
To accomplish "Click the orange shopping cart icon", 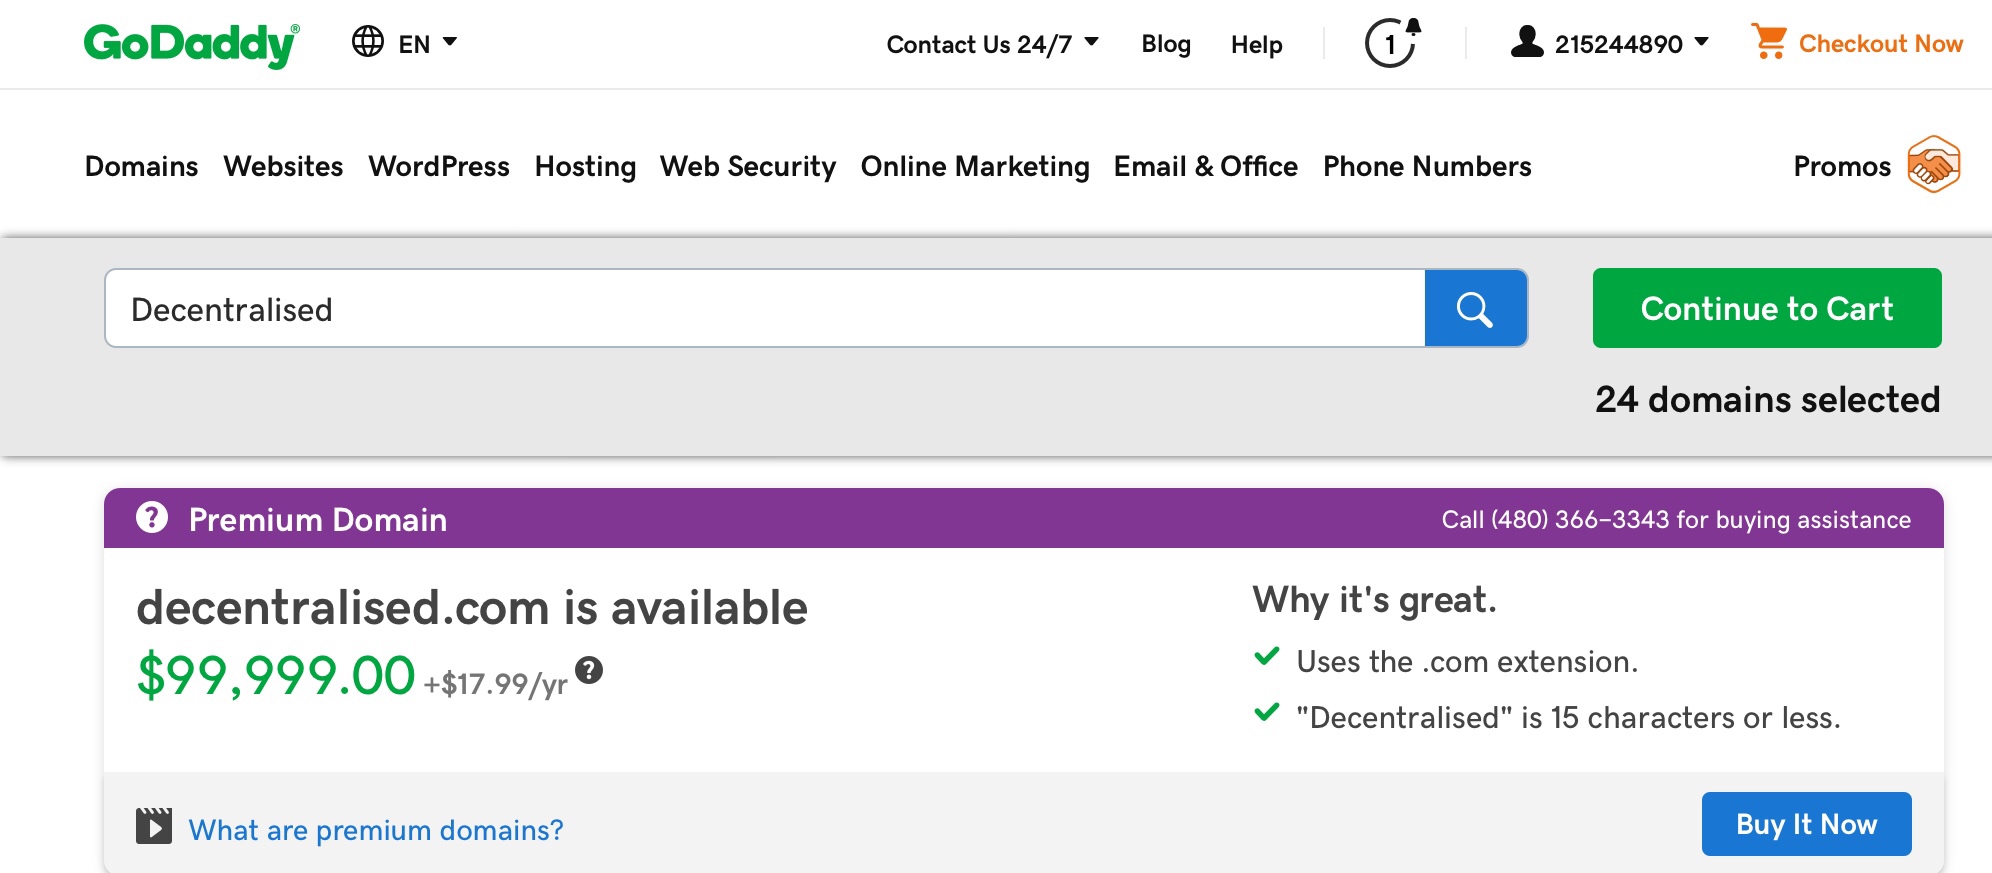I will pos(1769,42).
